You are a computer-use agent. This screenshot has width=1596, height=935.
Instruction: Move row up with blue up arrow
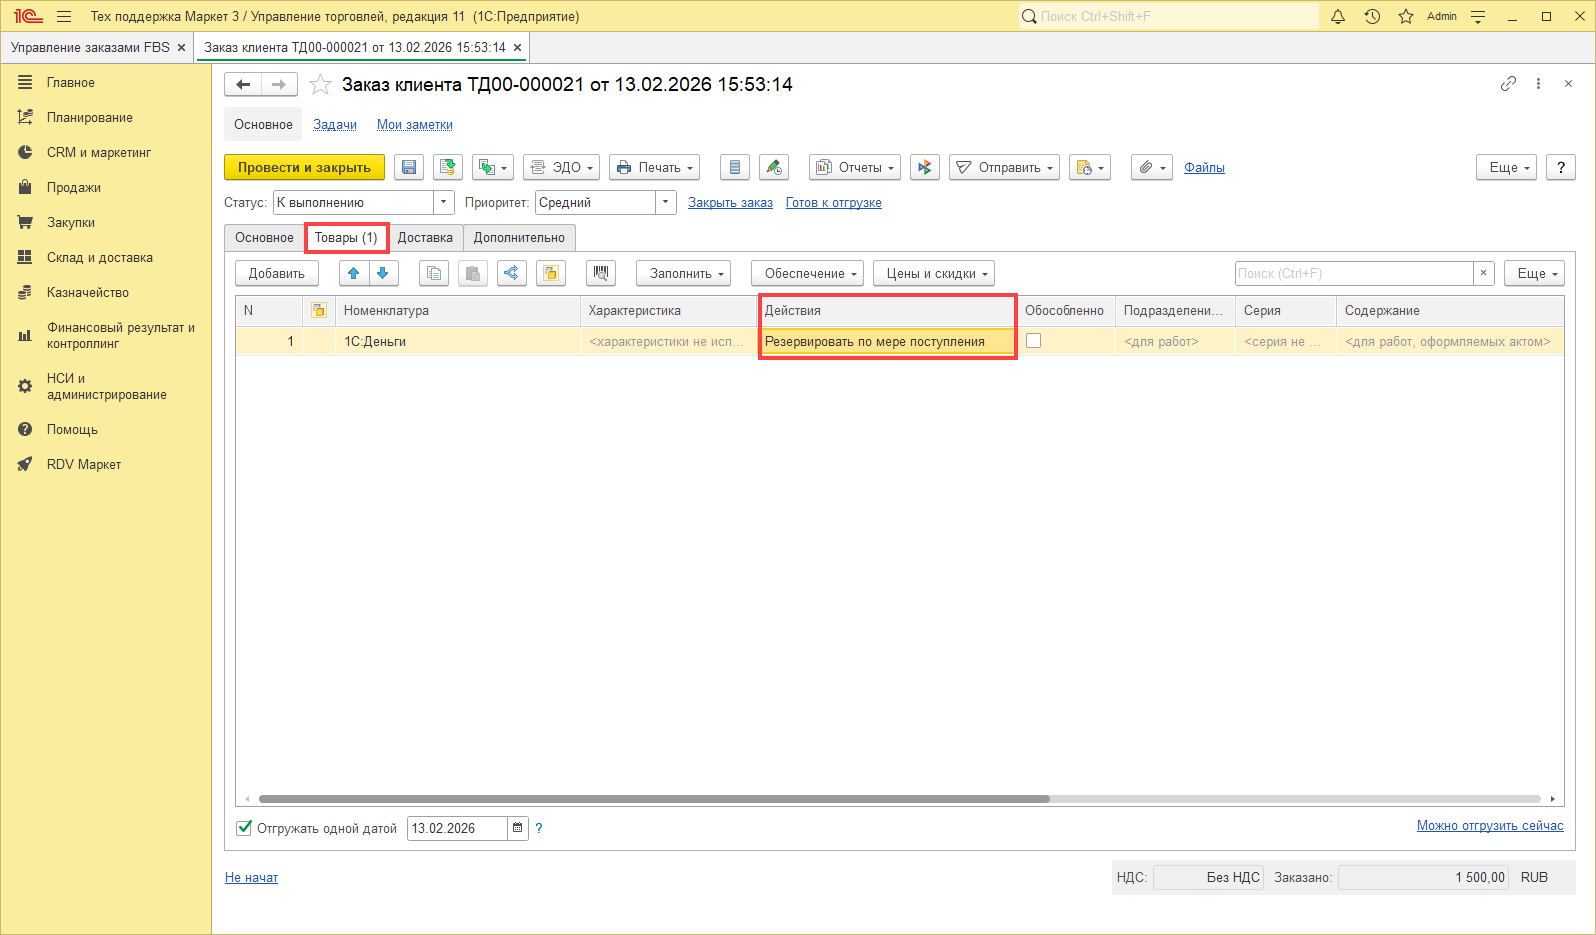pyautogui.click(x=353, y=273)
